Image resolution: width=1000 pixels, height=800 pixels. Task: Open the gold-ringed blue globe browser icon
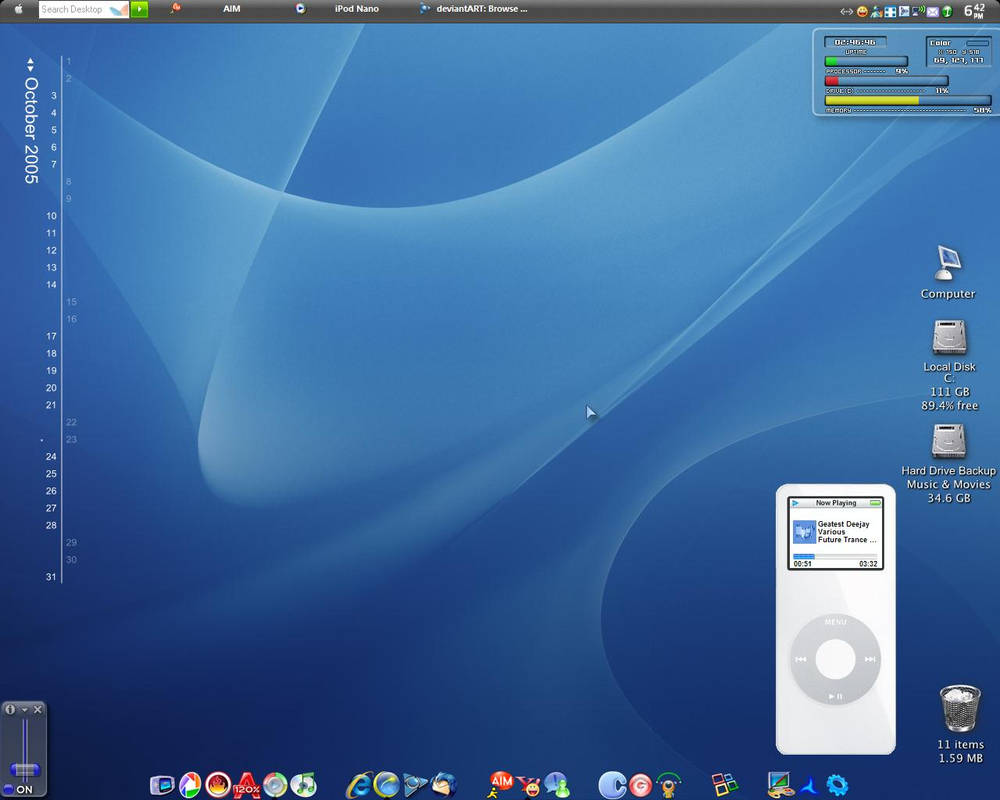pyautogui.click(x=386, y=785)
